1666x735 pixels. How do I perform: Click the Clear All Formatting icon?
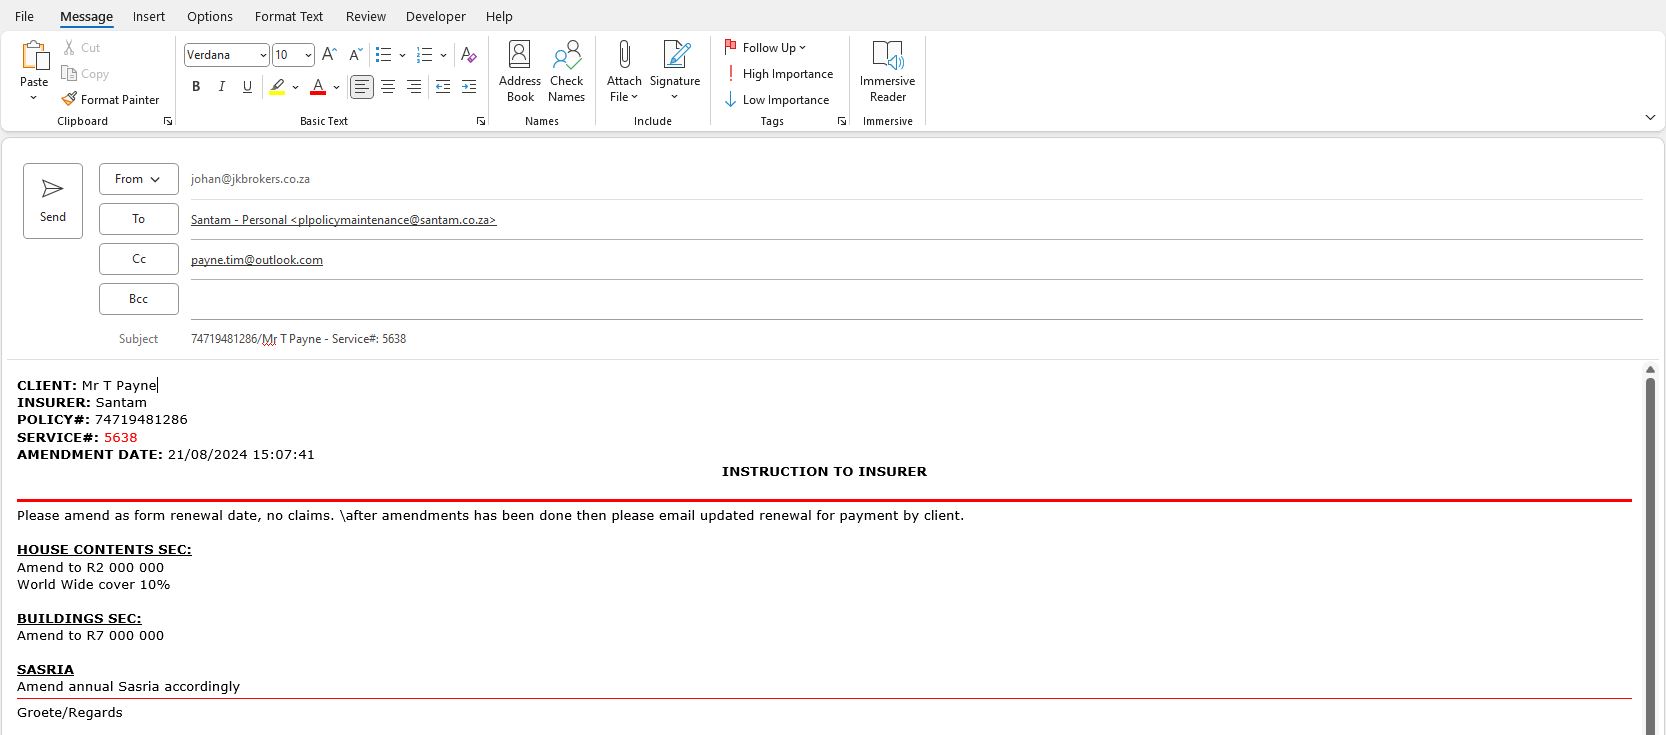coord(468,55)
